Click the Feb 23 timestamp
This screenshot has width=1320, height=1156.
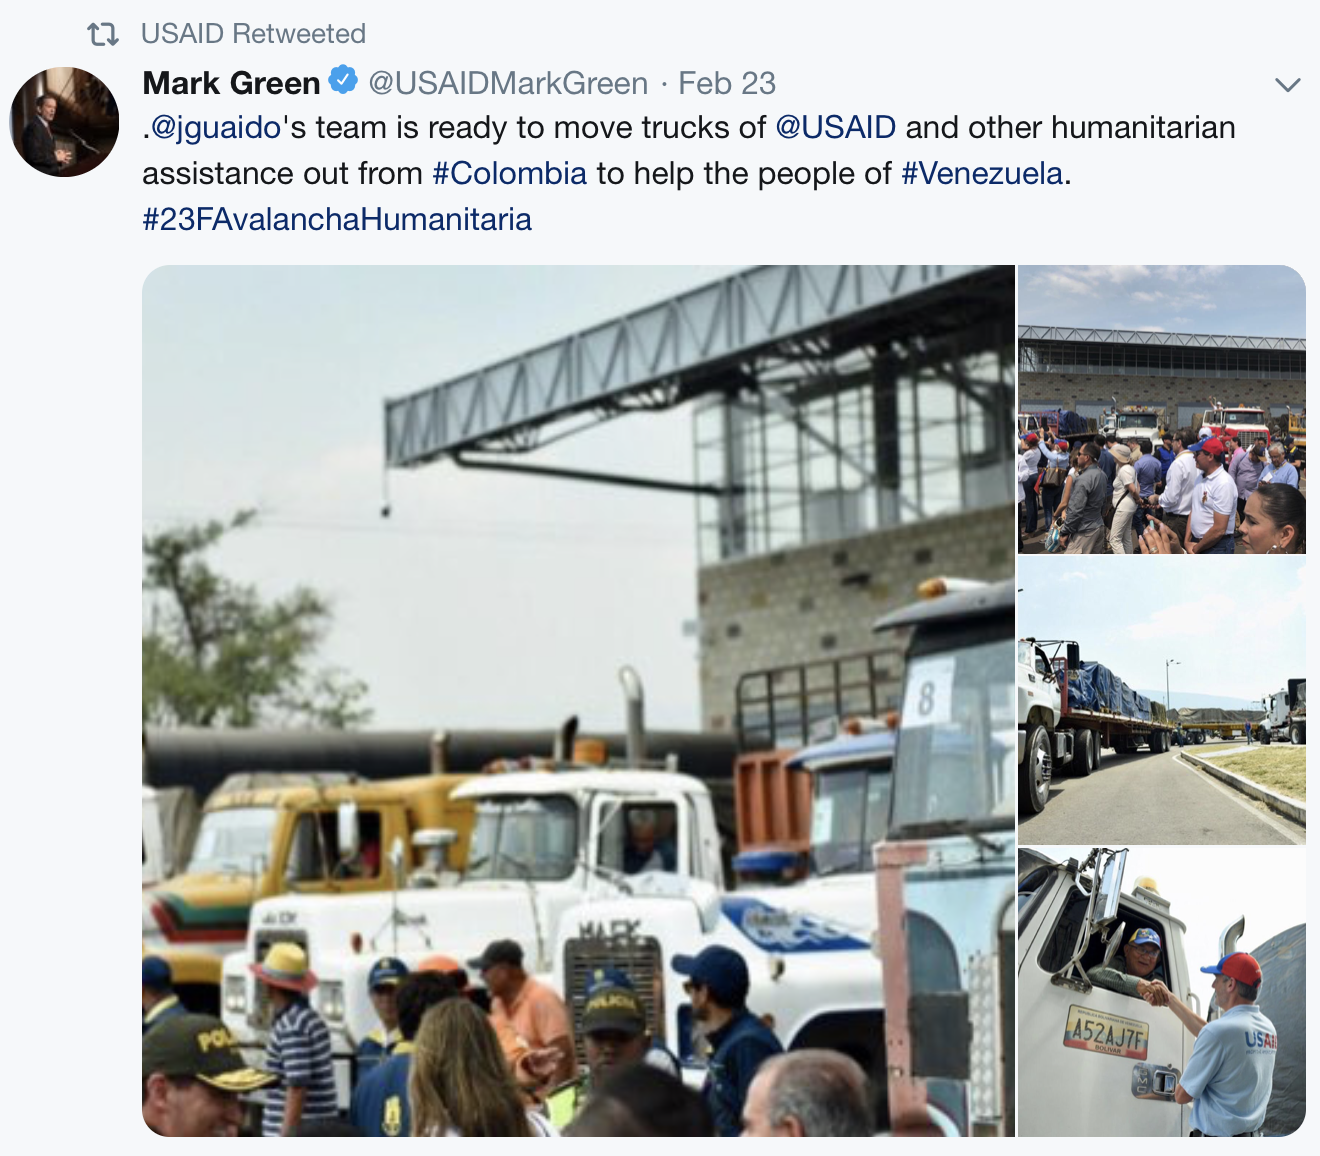tap(727, 83)
